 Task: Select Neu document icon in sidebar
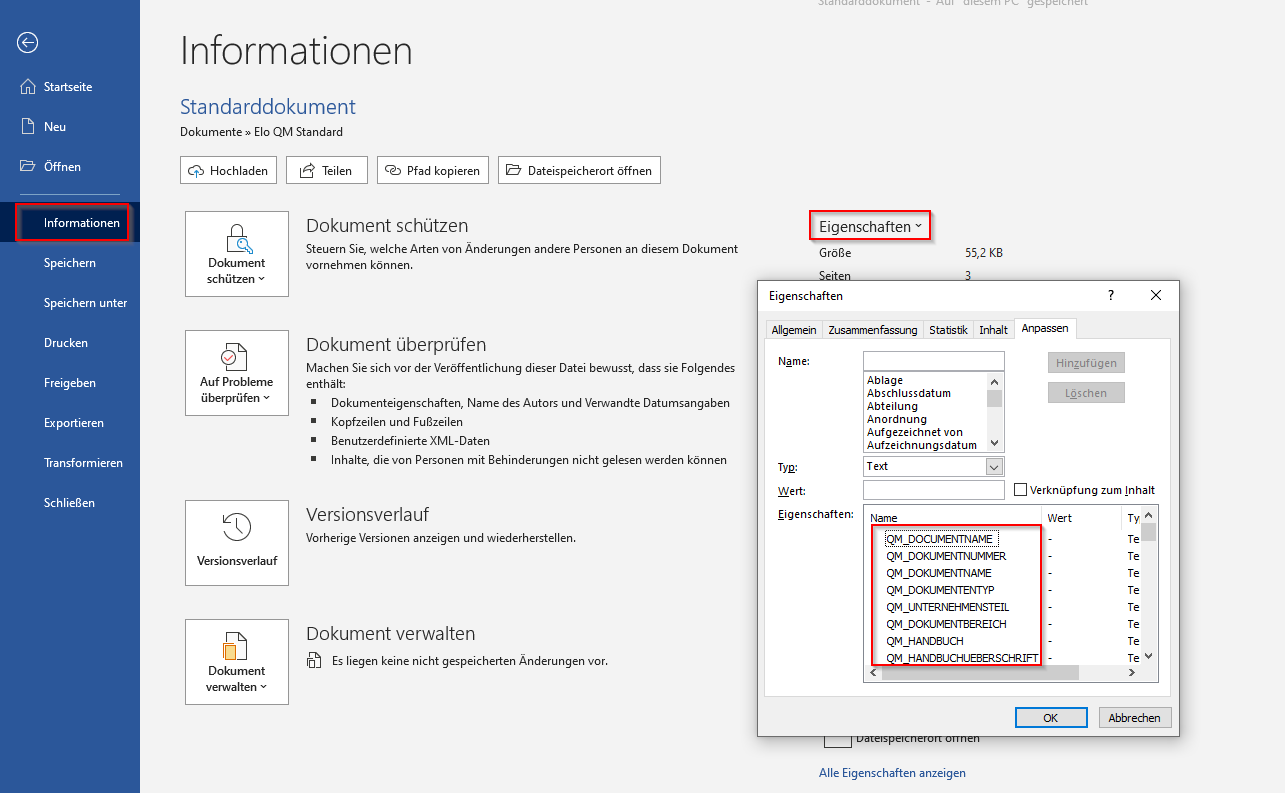[x=29, y=127]
